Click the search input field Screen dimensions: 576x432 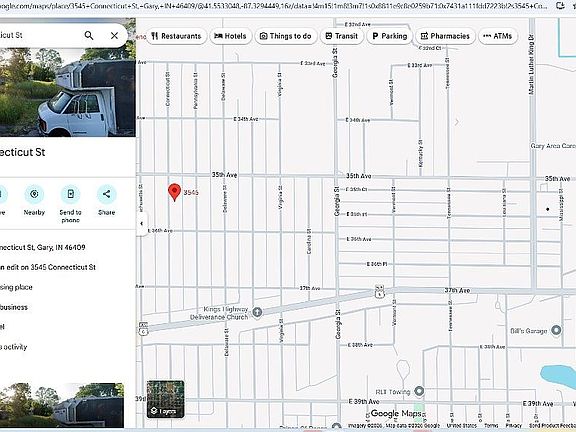coord(39,35)
